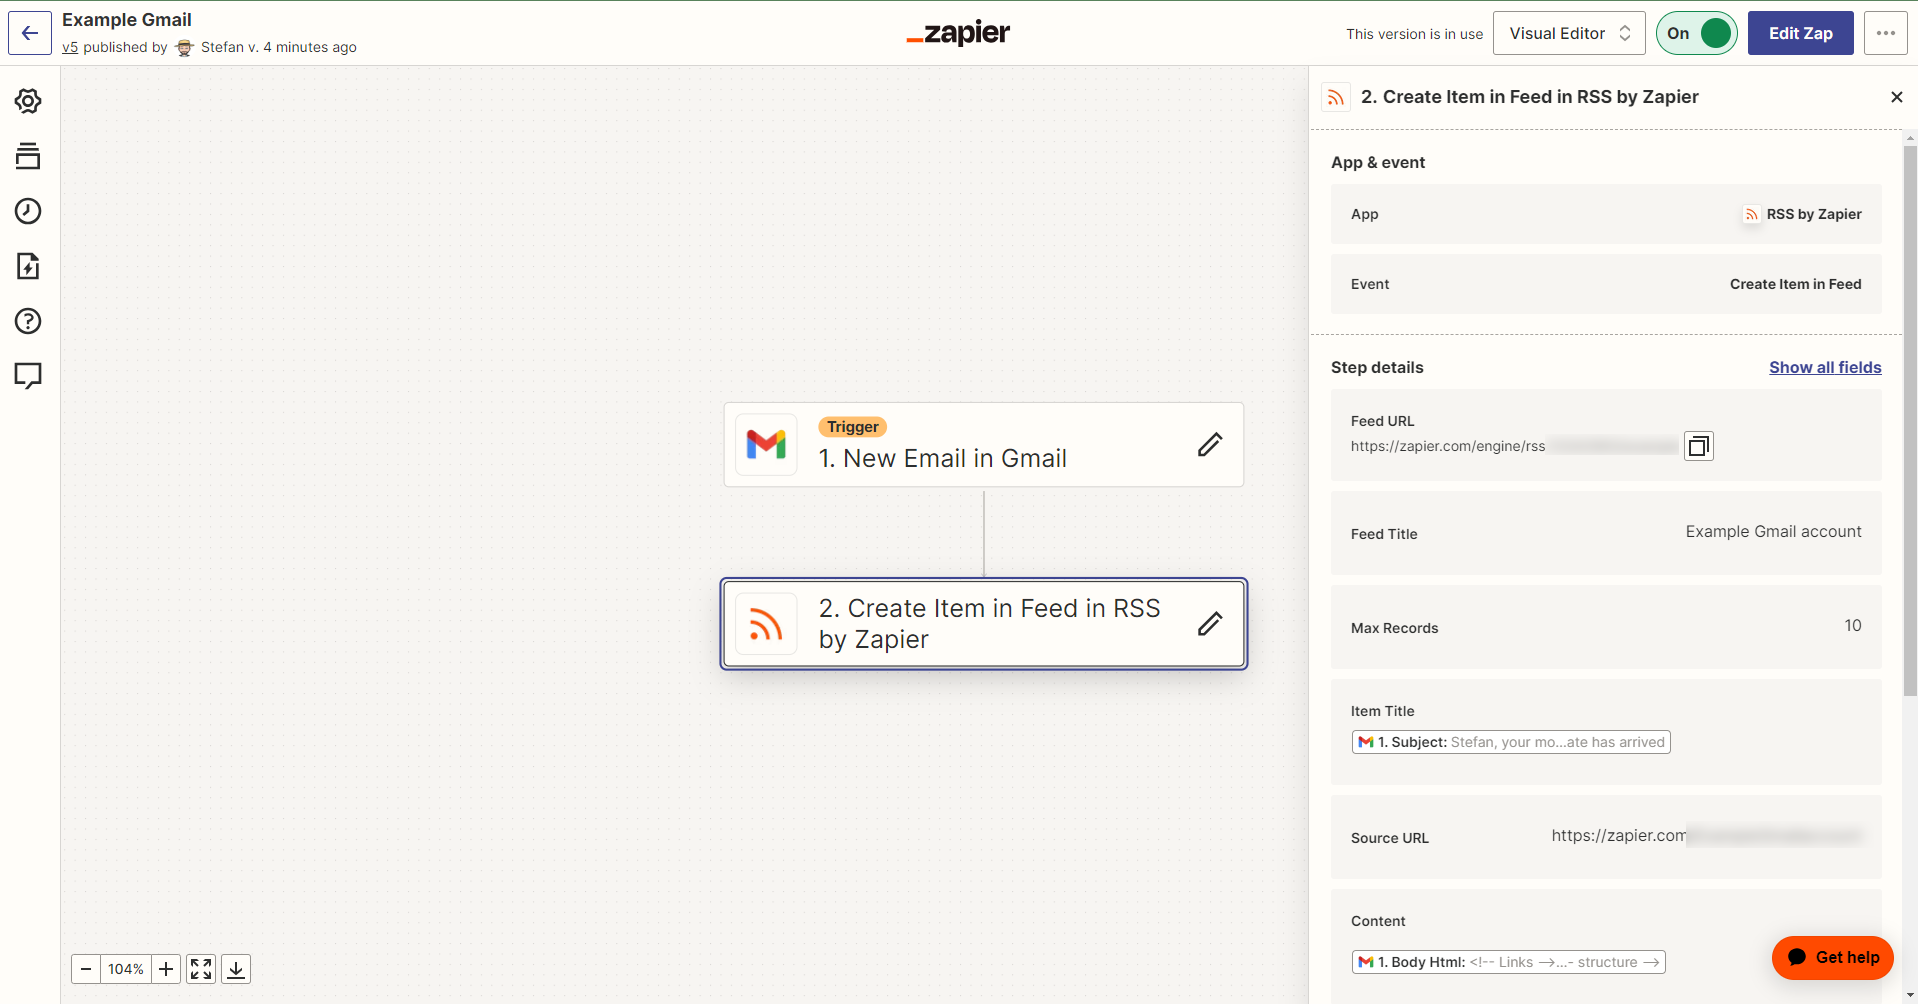
Task: Click Zapier logo
Action: point(958,33)
